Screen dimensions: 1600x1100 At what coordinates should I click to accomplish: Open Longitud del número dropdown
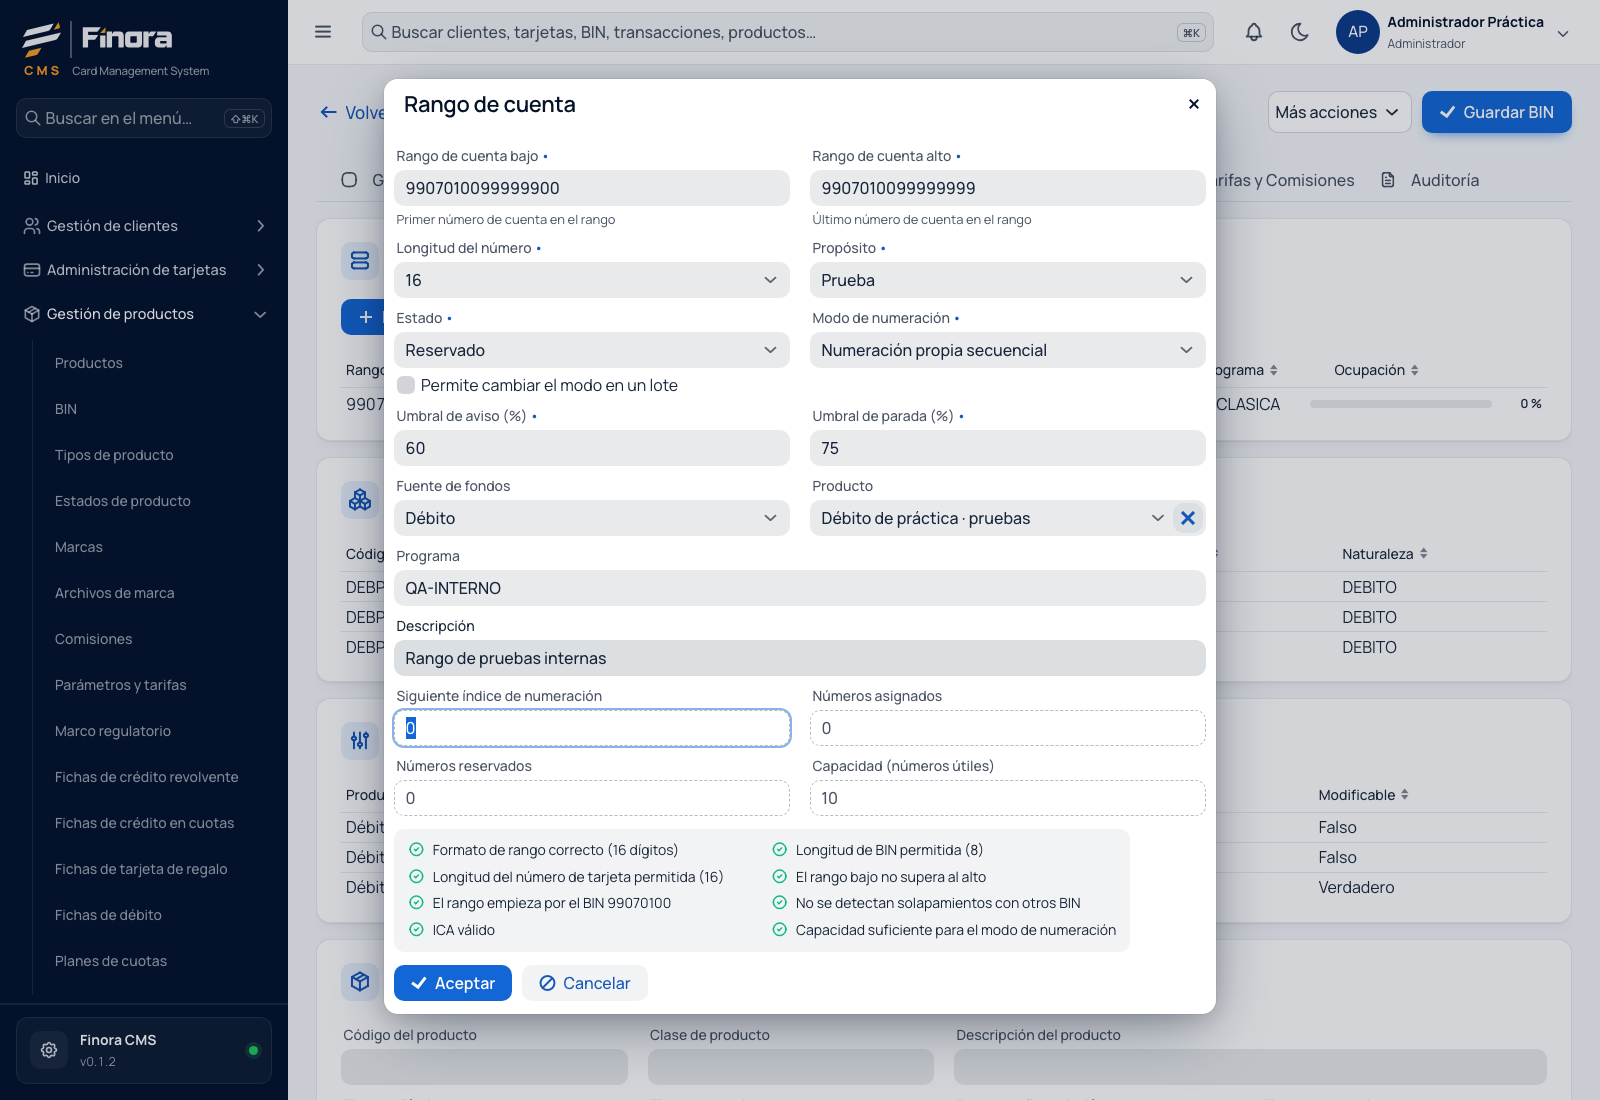click(592, 280)
